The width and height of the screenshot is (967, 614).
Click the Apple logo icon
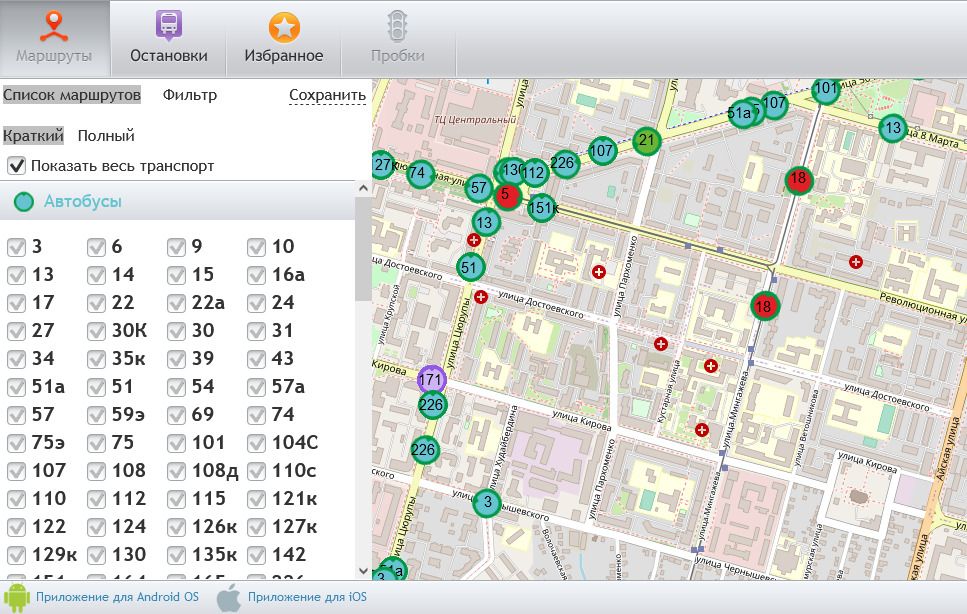(x=229, y=597)
